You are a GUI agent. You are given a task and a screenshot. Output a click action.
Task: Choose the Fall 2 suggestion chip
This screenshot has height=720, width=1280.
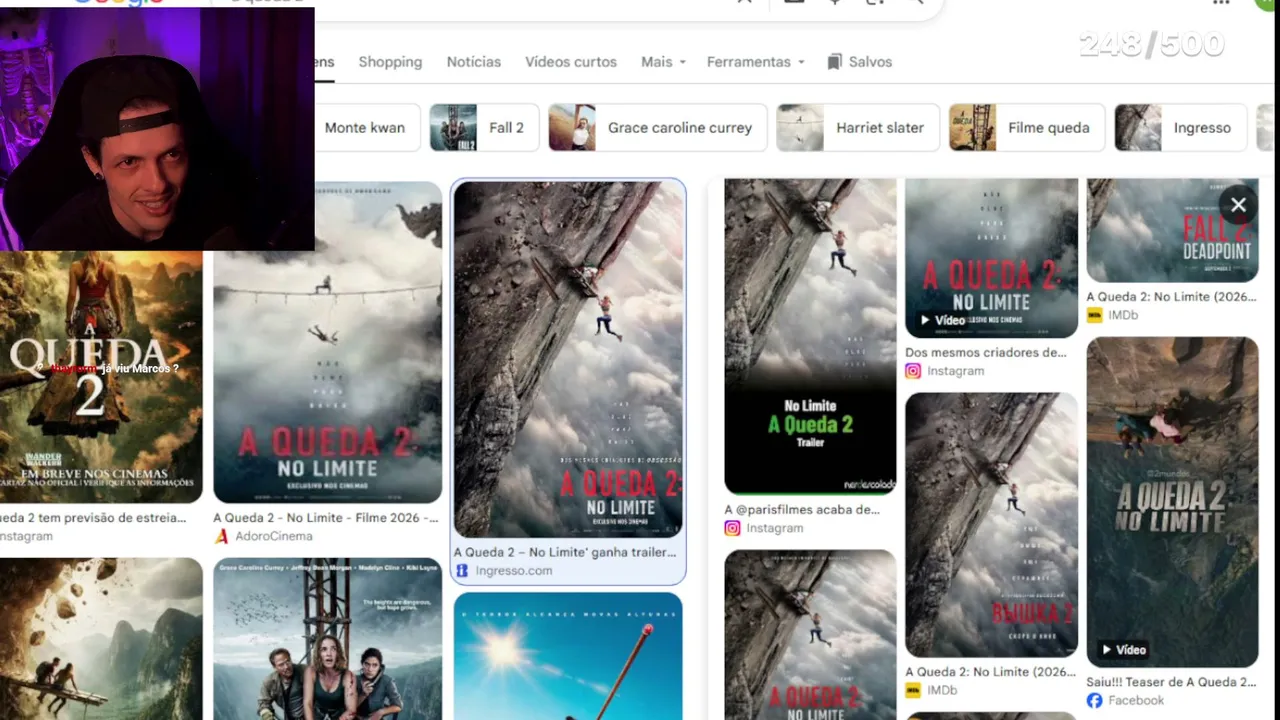point(484,128)
